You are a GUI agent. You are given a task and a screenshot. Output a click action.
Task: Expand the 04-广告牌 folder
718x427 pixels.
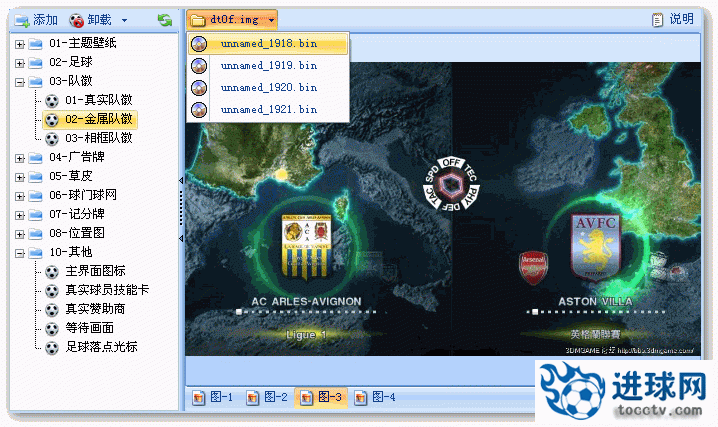pyautogui.click(x=20, y=158)
